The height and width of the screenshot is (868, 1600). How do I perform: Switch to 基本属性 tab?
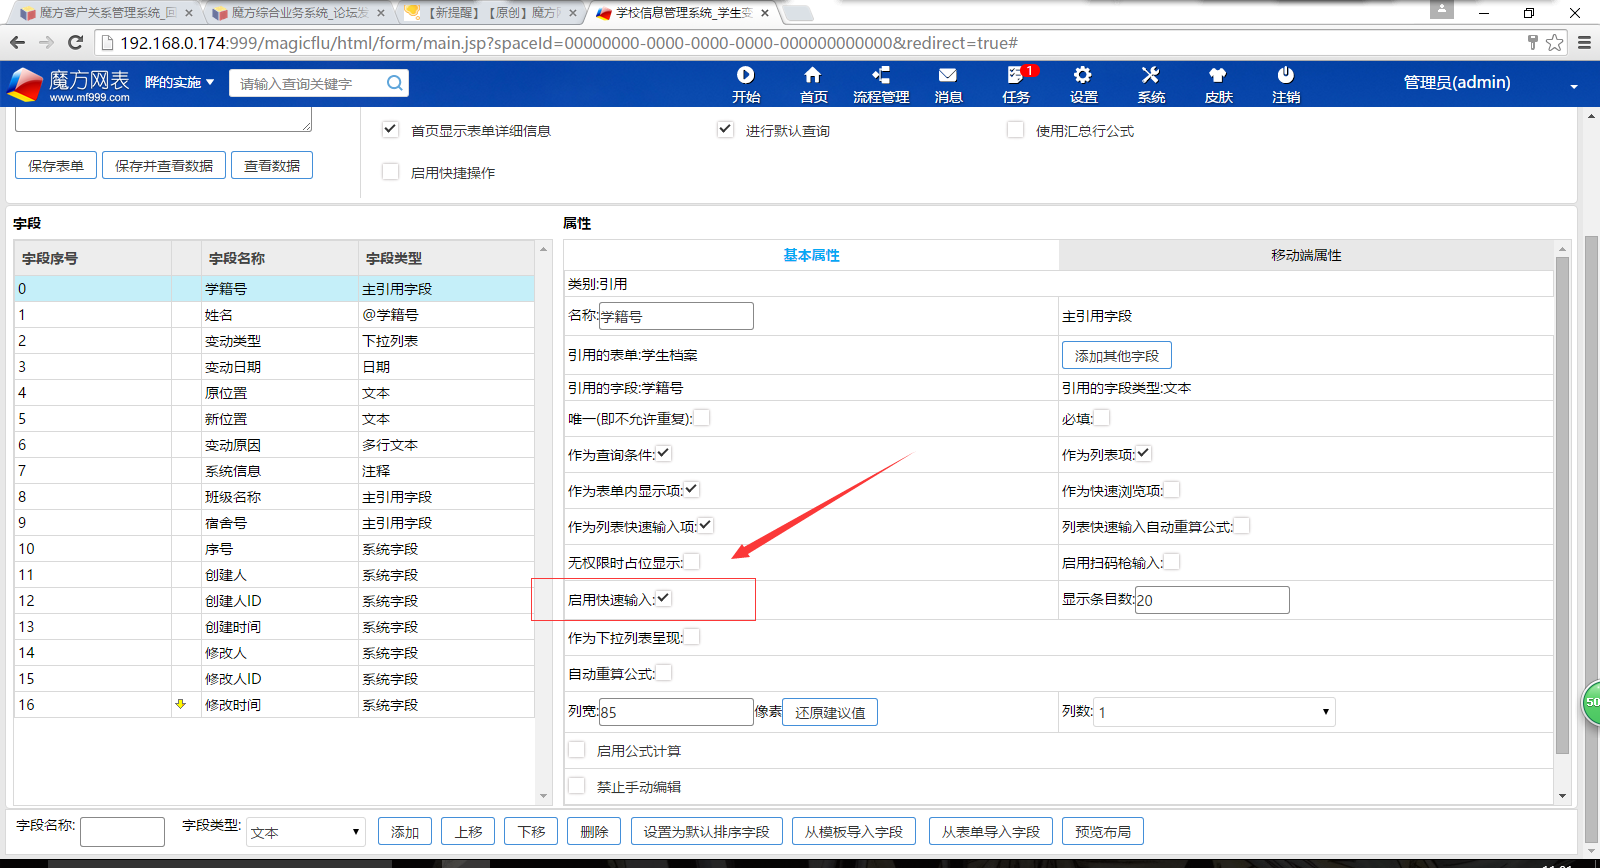pyautogui.click(x=811, y=255)
